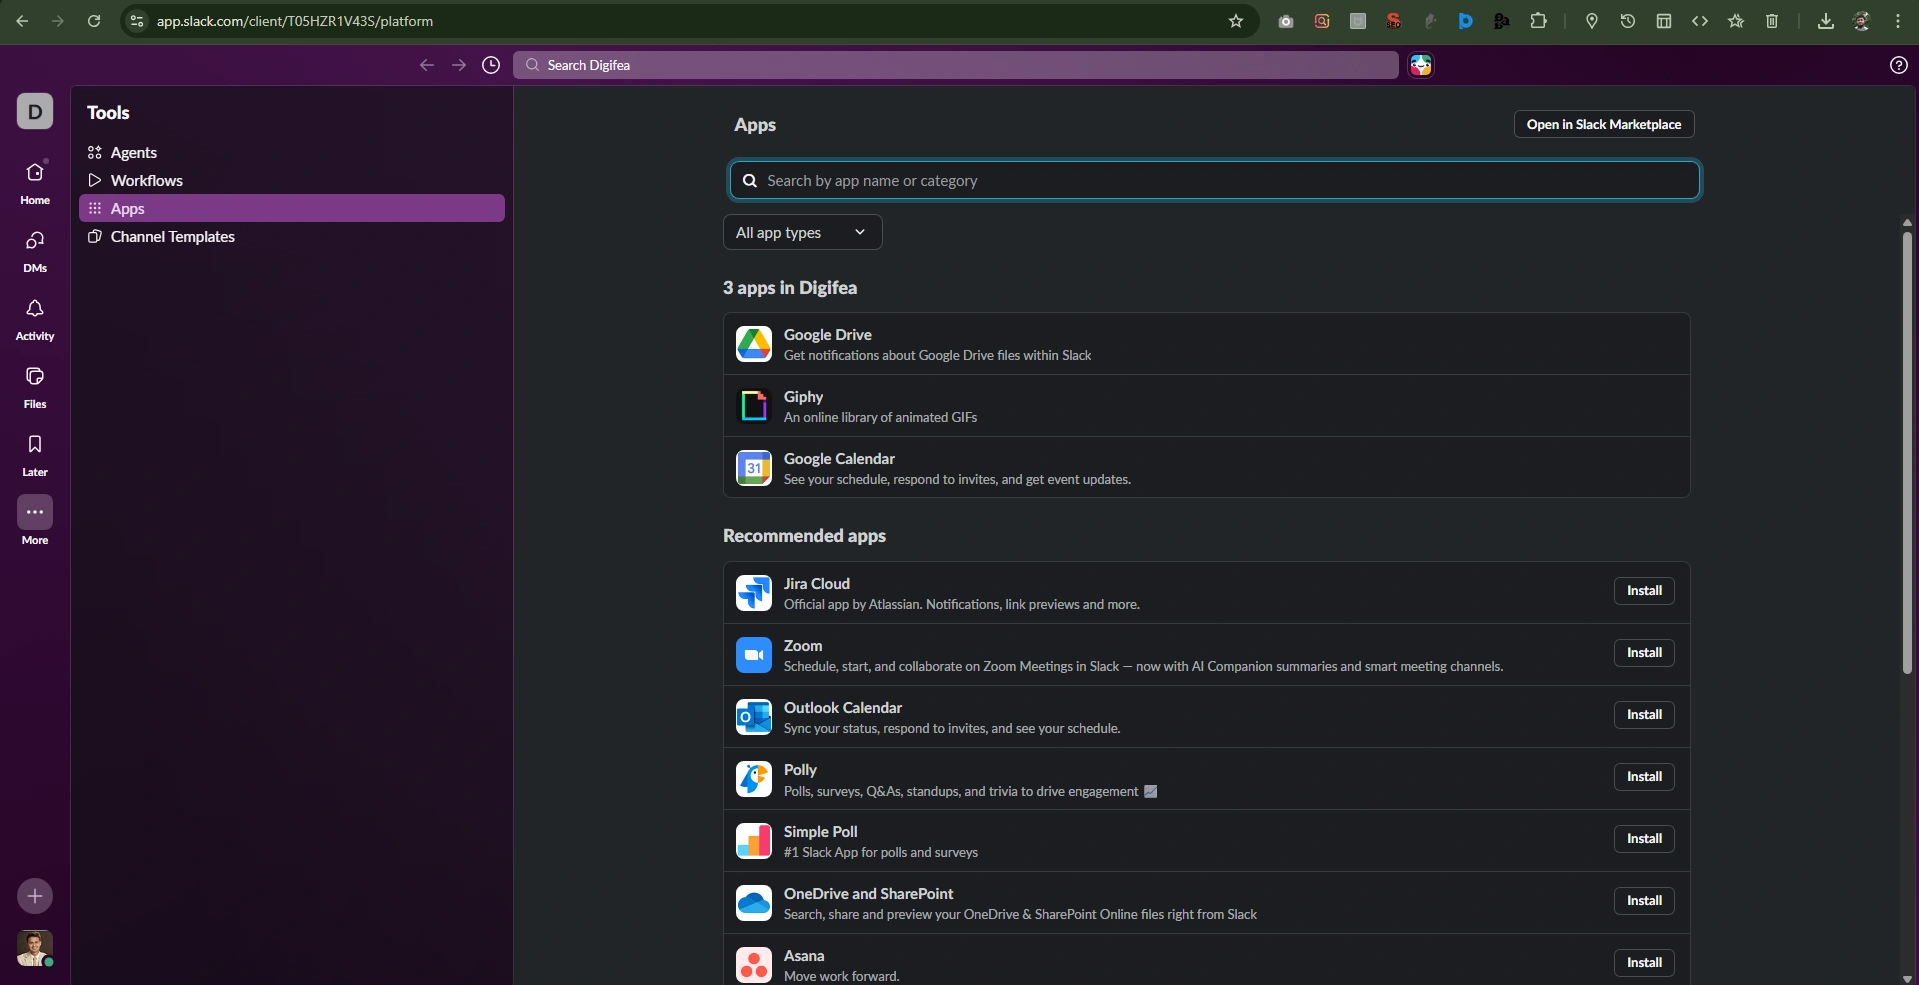
Task: Click the Google Drive app icon
Action: pyautogui.click(x=754, y=344)
